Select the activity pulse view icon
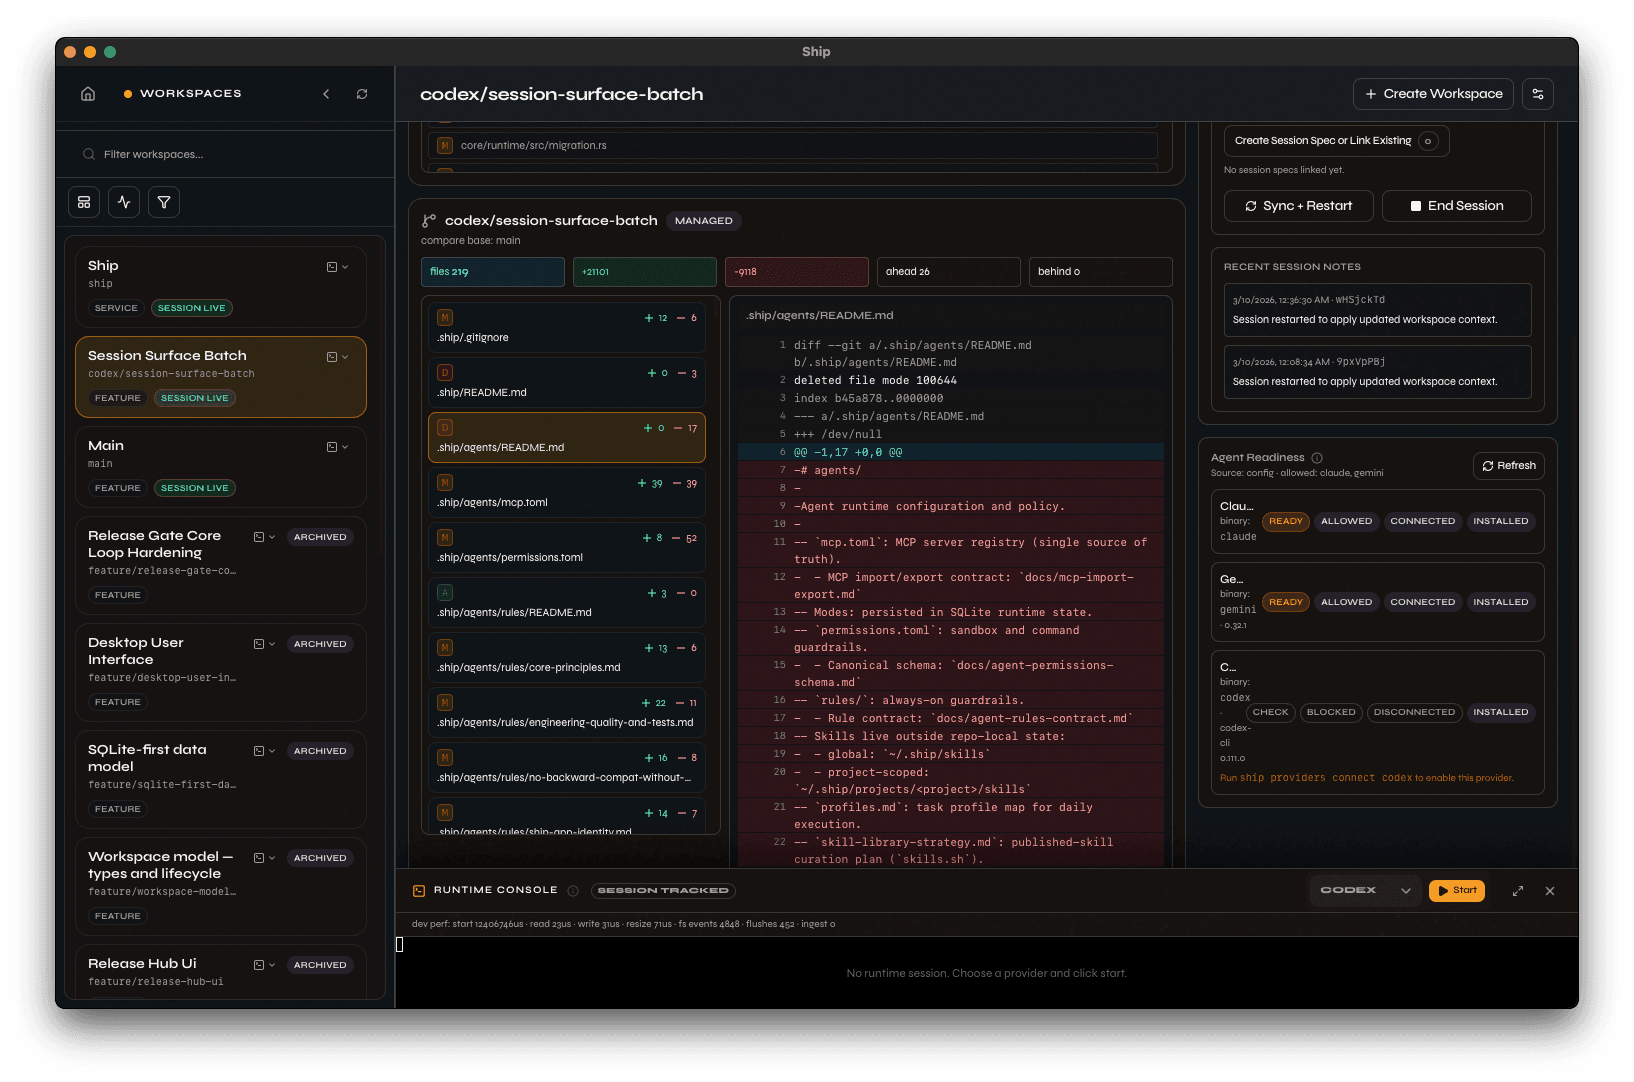This screenshot has width=1634, height=1082. 123,201
